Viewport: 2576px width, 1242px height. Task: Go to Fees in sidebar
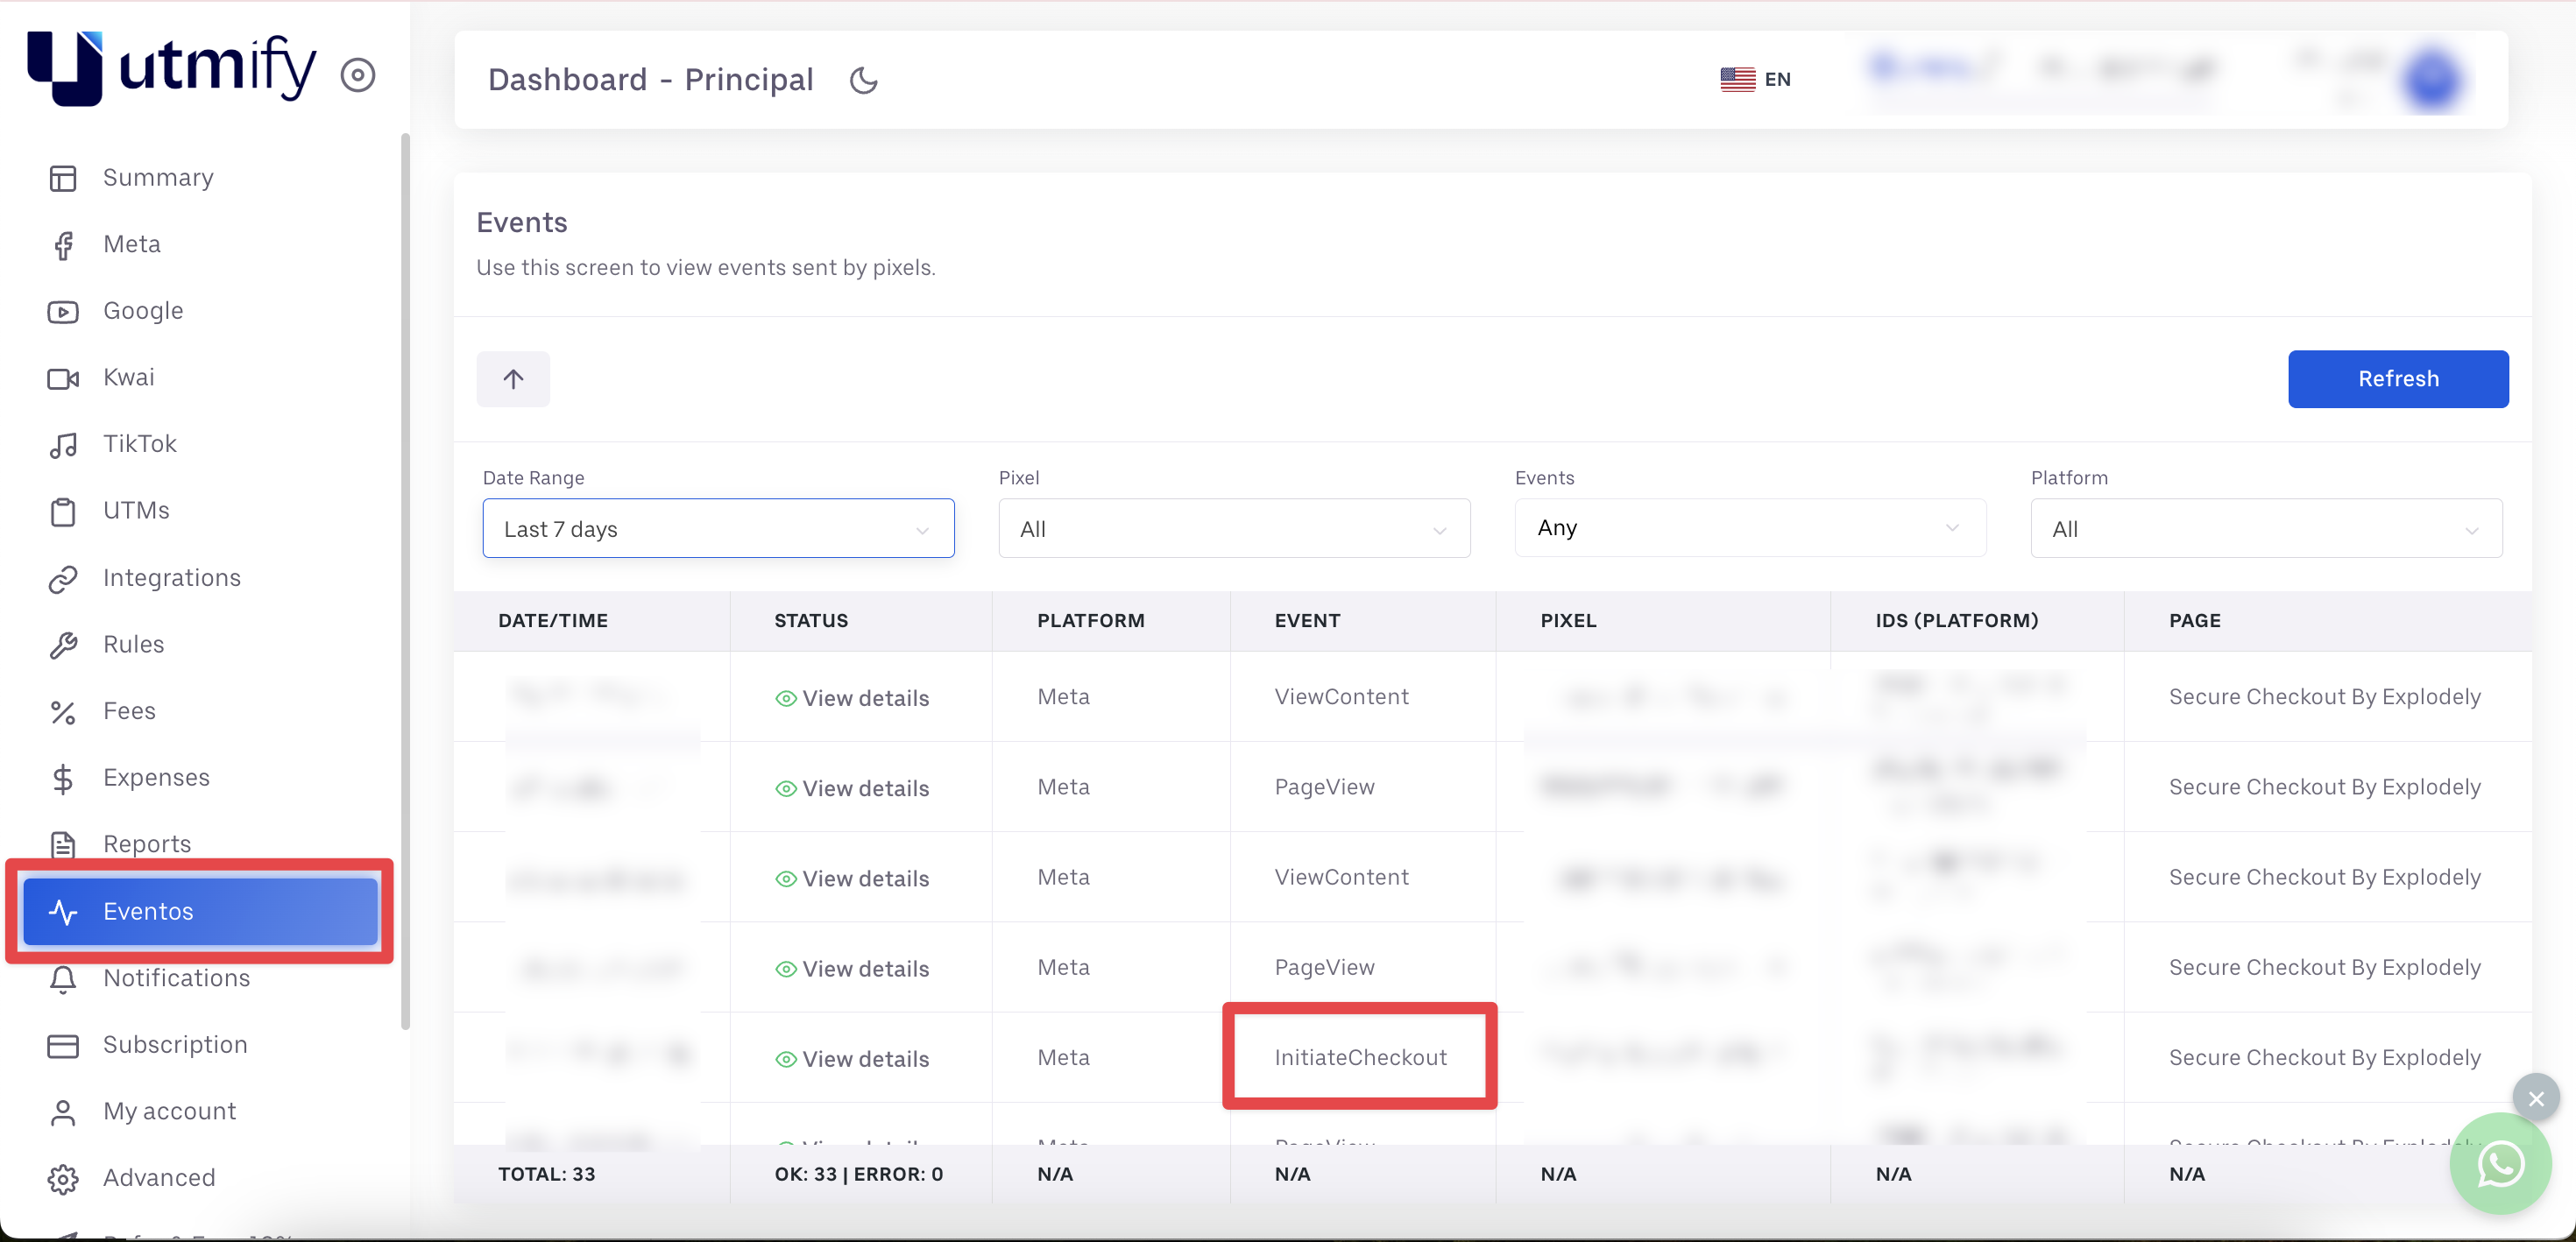[130, 712]
